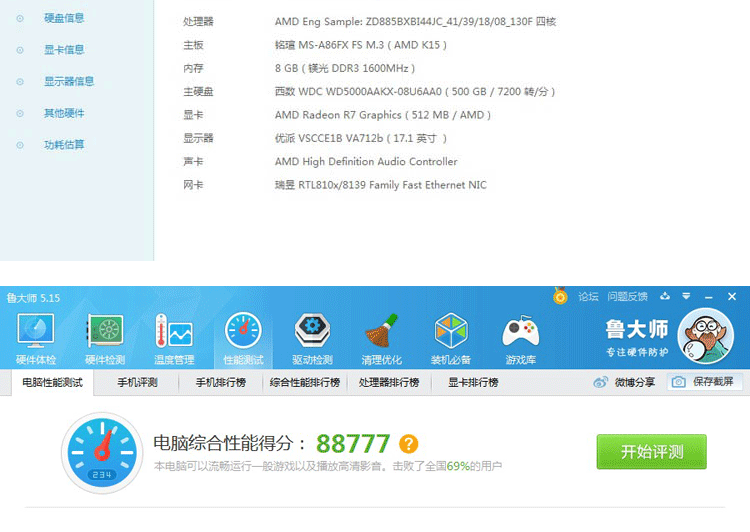Click monitor value 优派 VSCCE1B VA712b
The height and width of the screenshot is (532, 750).
coord(361,138)
